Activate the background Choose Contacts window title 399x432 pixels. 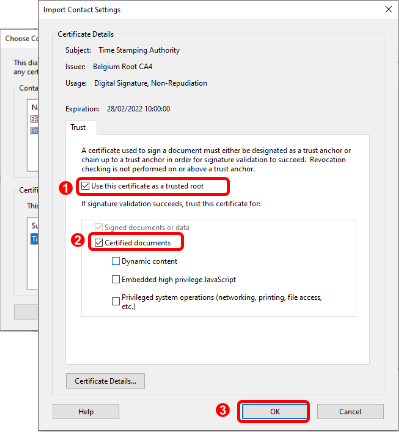pos(21,39)
